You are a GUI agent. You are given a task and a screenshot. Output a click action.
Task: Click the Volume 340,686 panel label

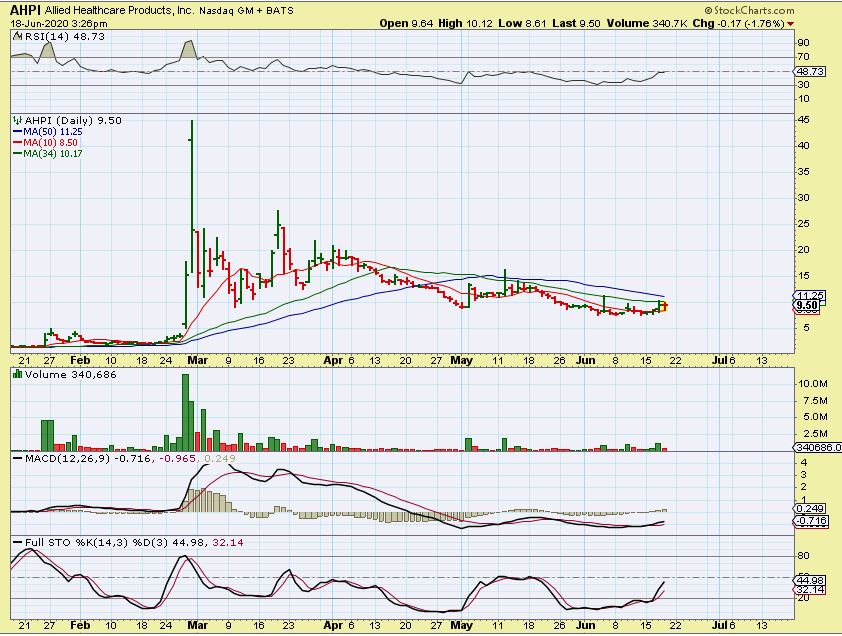click(70, 374)
